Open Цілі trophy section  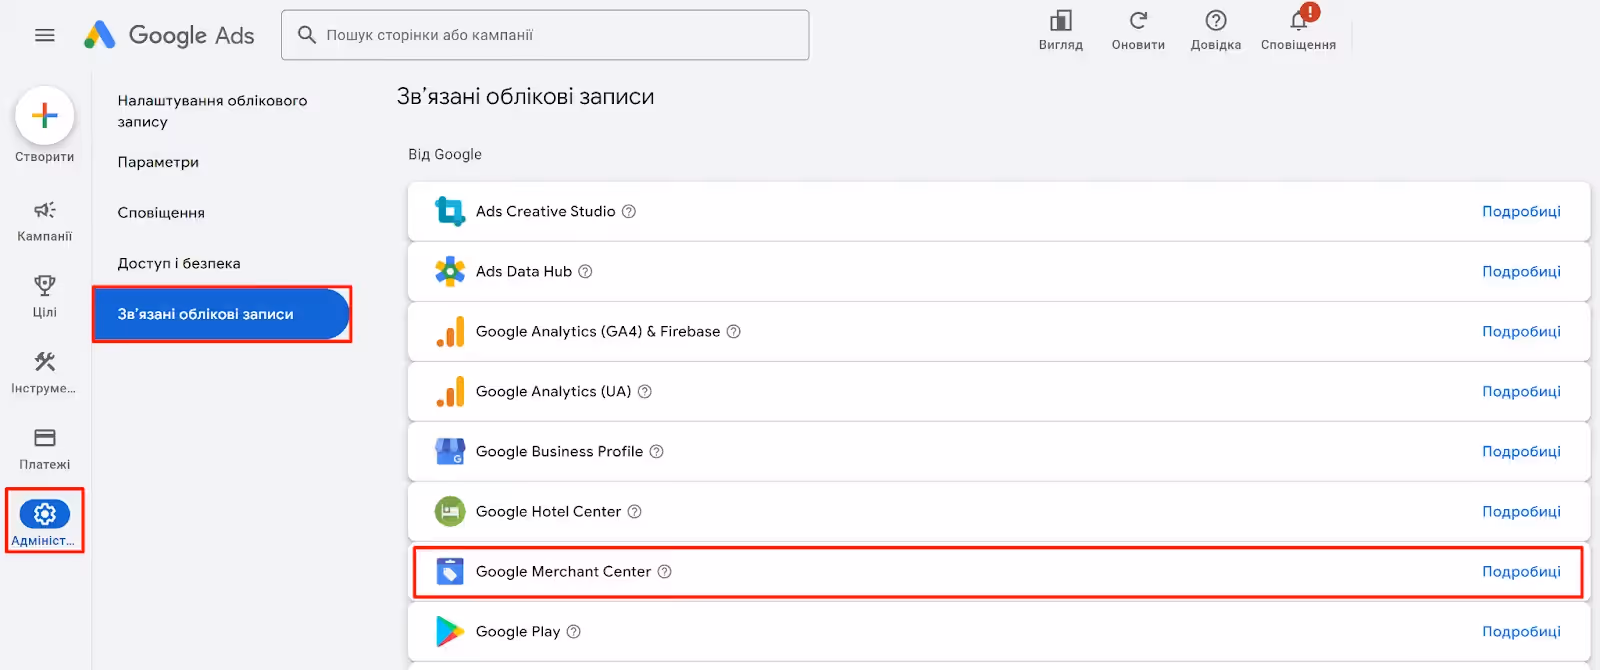click(x=44, y=297)
